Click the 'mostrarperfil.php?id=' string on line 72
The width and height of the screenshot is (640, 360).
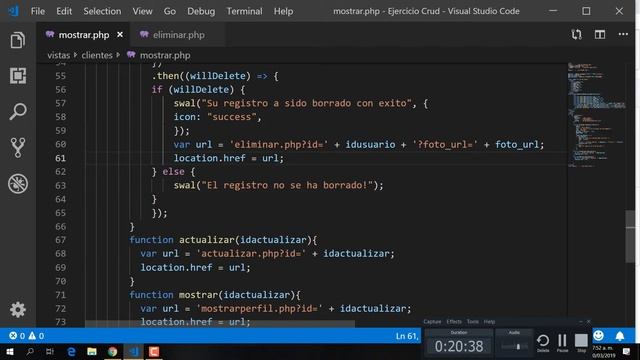coord(260,309)
